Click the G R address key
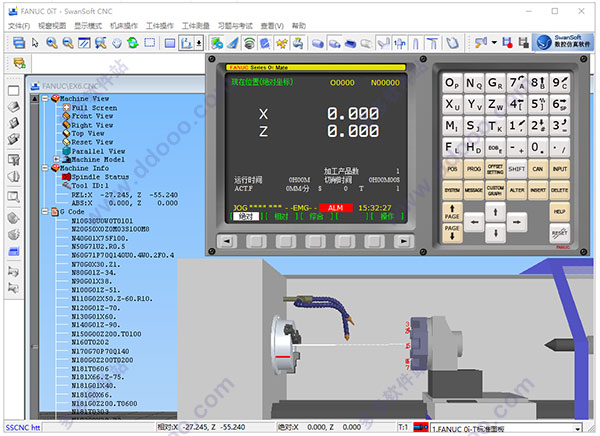This screenshot has height=436, width=600. point(495,83)
